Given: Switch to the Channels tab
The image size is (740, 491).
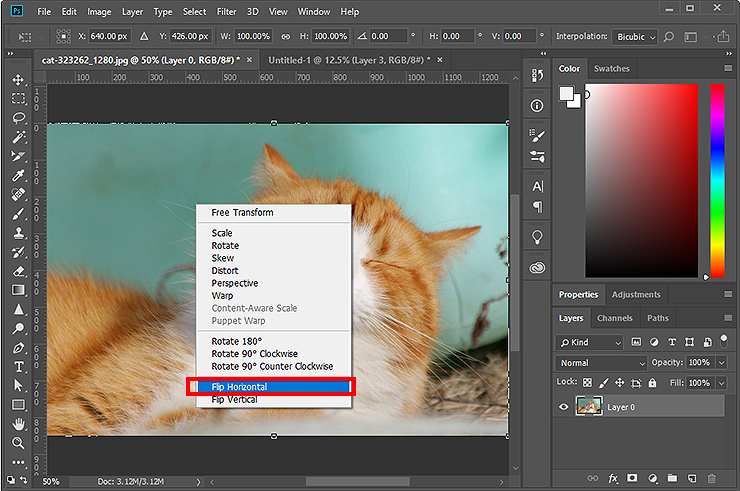Looking at the screenshot, I should coord(614,318).
